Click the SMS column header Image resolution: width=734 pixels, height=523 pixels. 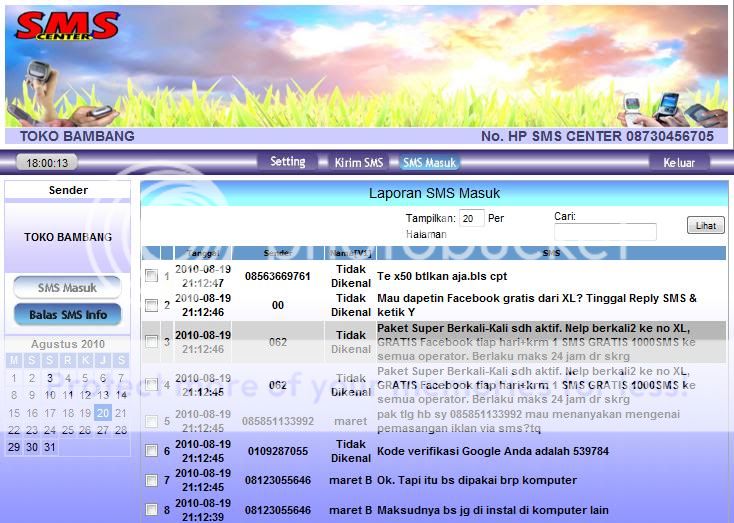551,253
